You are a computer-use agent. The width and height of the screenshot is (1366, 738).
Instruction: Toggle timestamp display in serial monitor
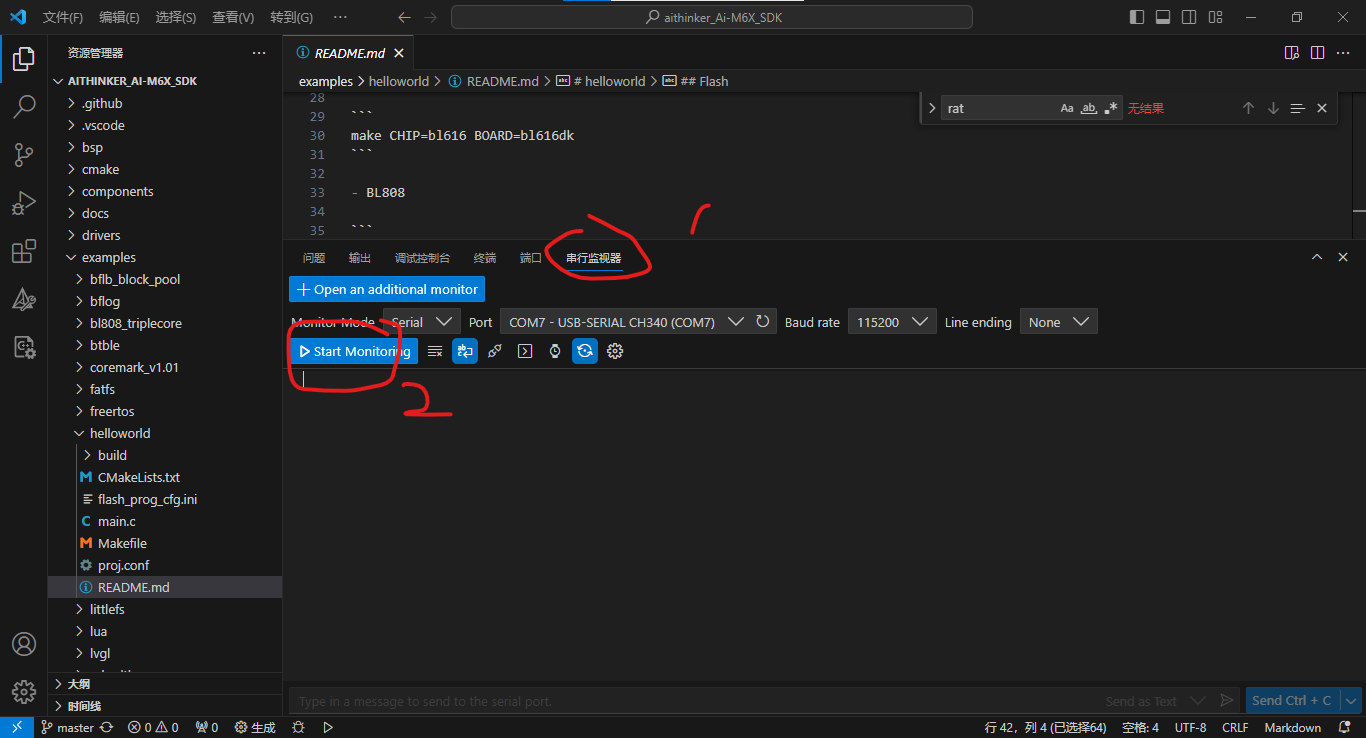pos(555,351)
